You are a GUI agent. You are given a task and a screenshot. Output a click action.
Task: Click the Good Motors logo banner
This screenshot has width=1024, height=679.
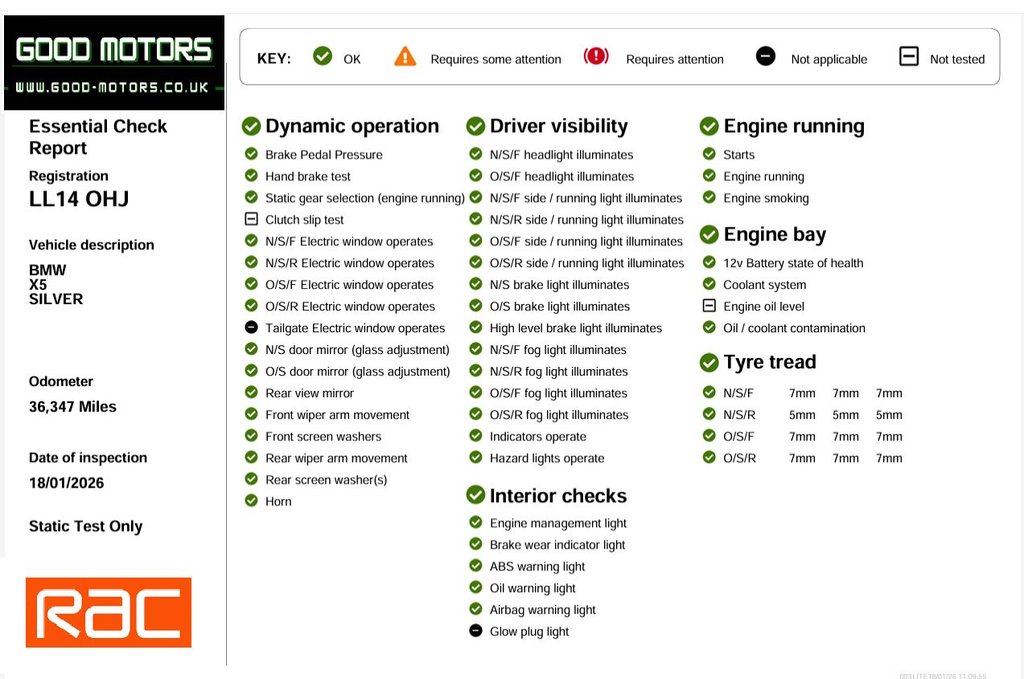click(113, 62)
